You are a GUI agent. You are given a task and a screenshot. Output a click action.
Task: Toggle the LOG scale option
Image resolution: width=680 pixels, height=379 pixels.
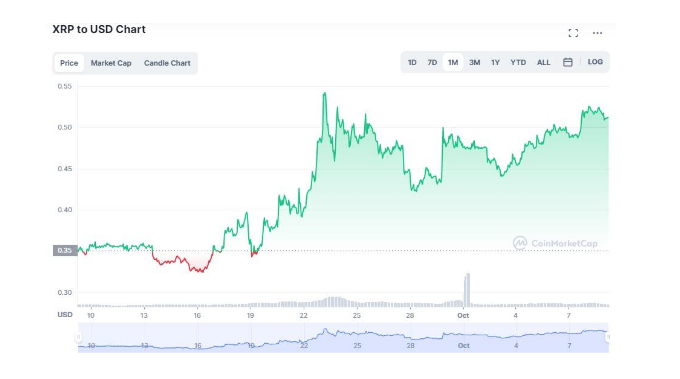[595, 62]
